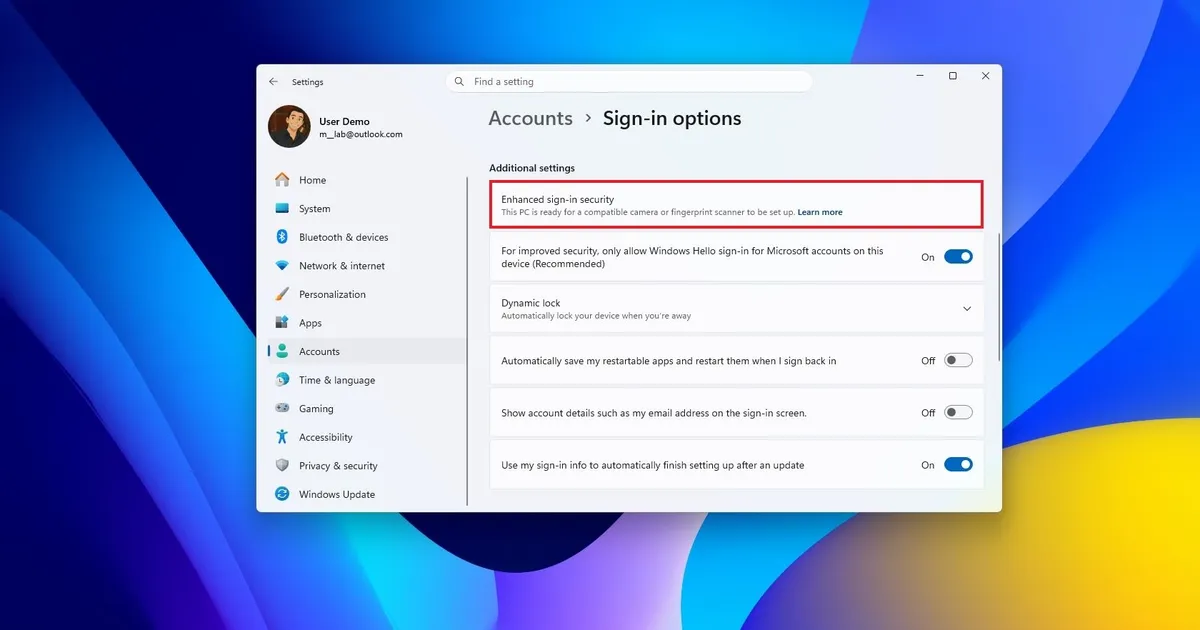Enable automatically save restartable apps toggle
Image resolution: width=1200 pixels, height=630 pixels.
[958, 360]
